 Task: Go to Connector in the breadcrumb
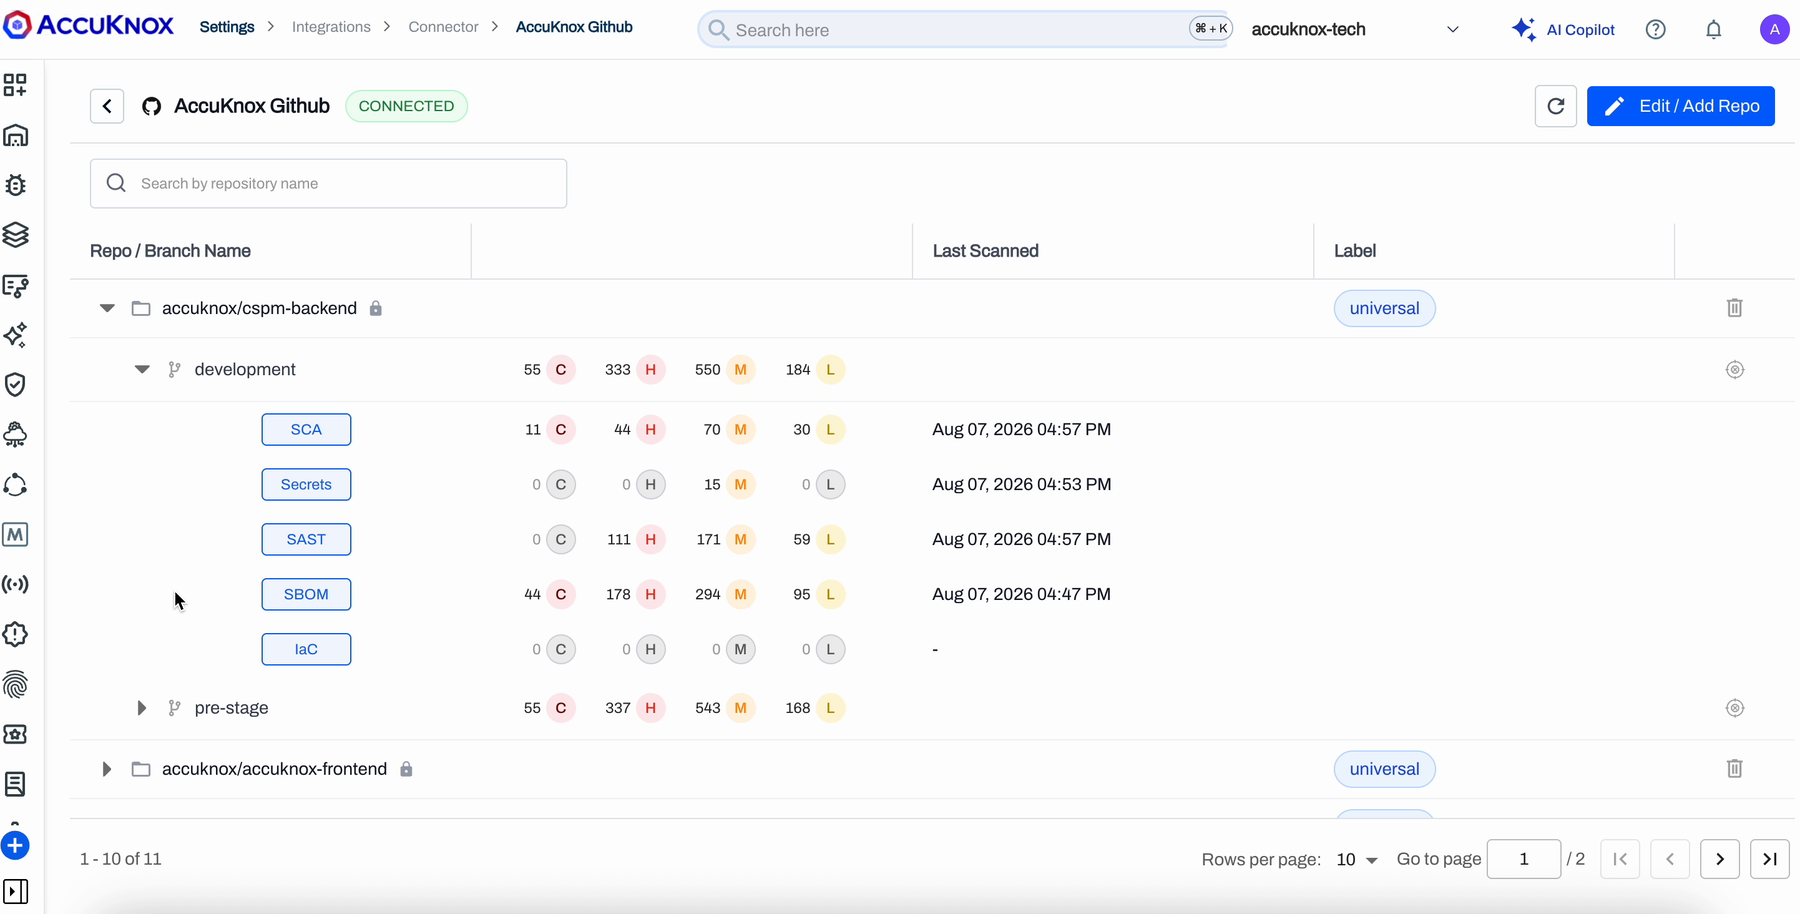click(x=443, y=27)
